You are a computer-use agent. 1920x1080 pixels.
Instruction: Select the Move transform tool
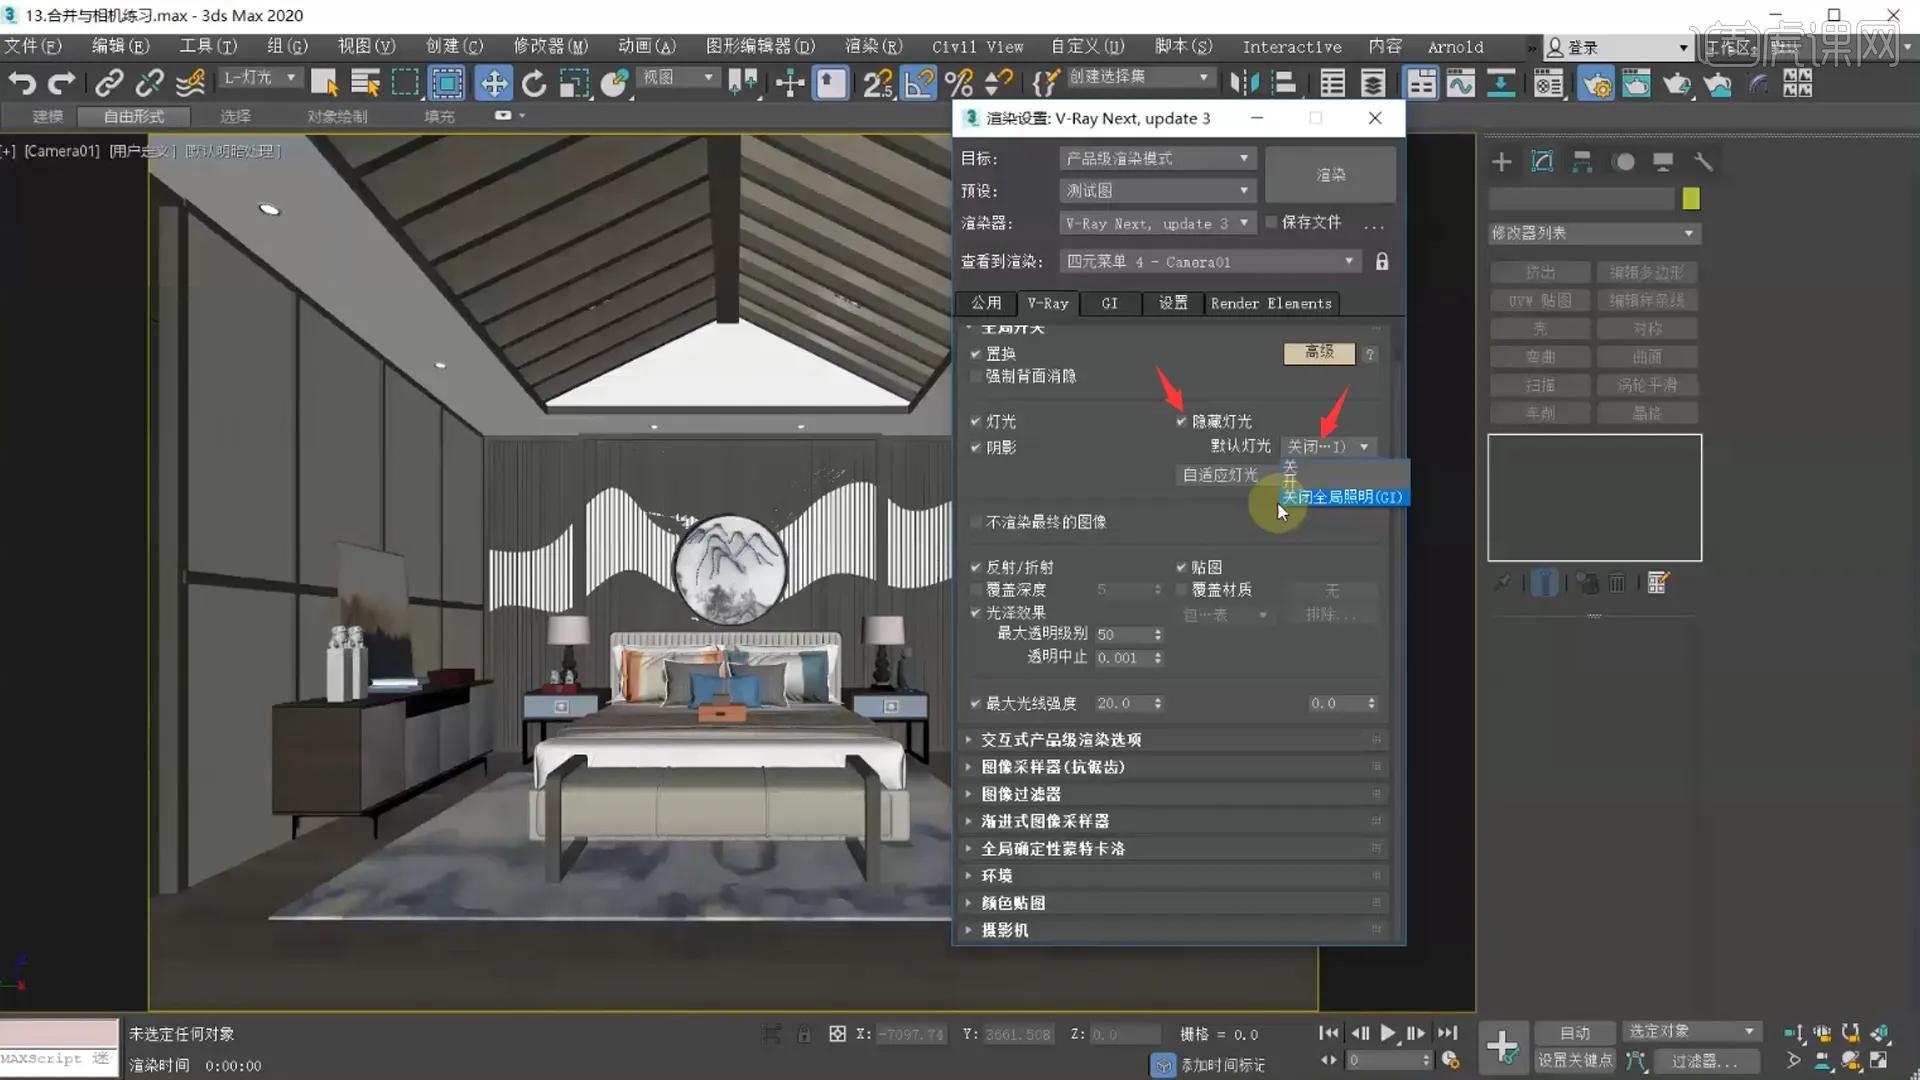(493, 84)
